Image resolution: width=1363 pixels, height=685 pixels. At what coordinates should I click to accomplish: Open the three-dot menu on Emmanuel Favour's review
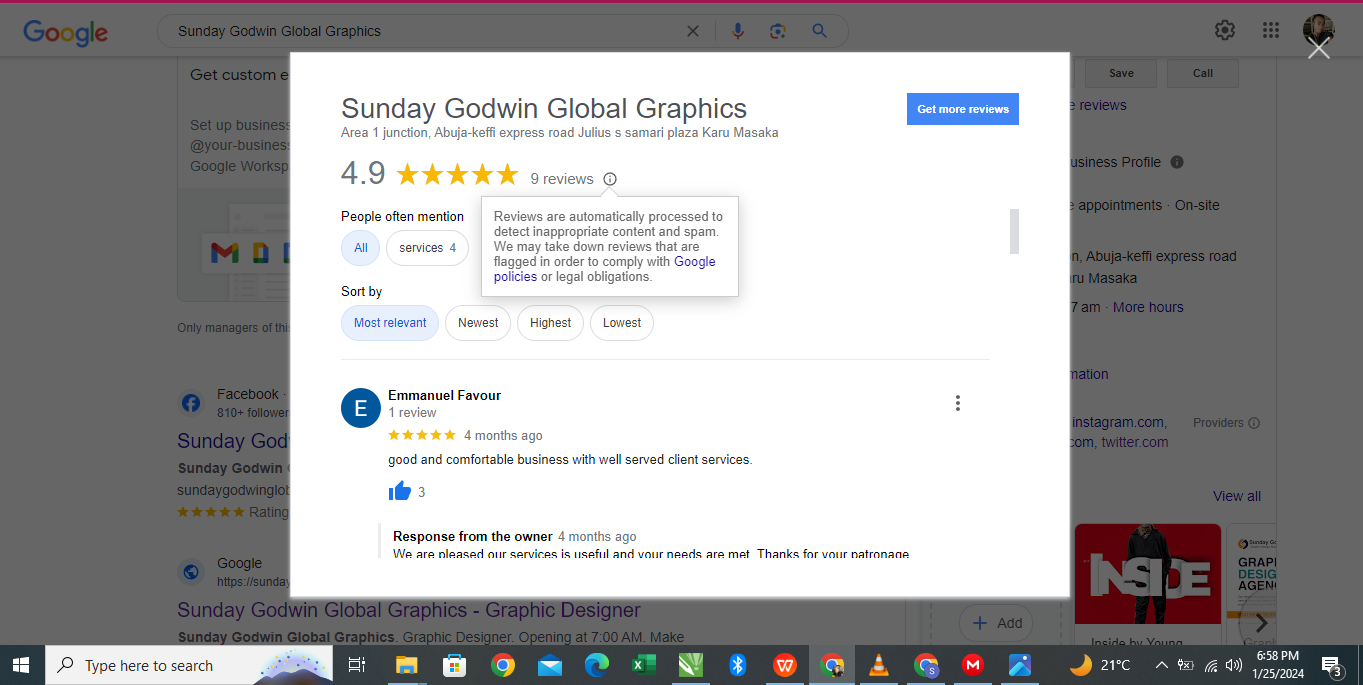pos(957,403)
